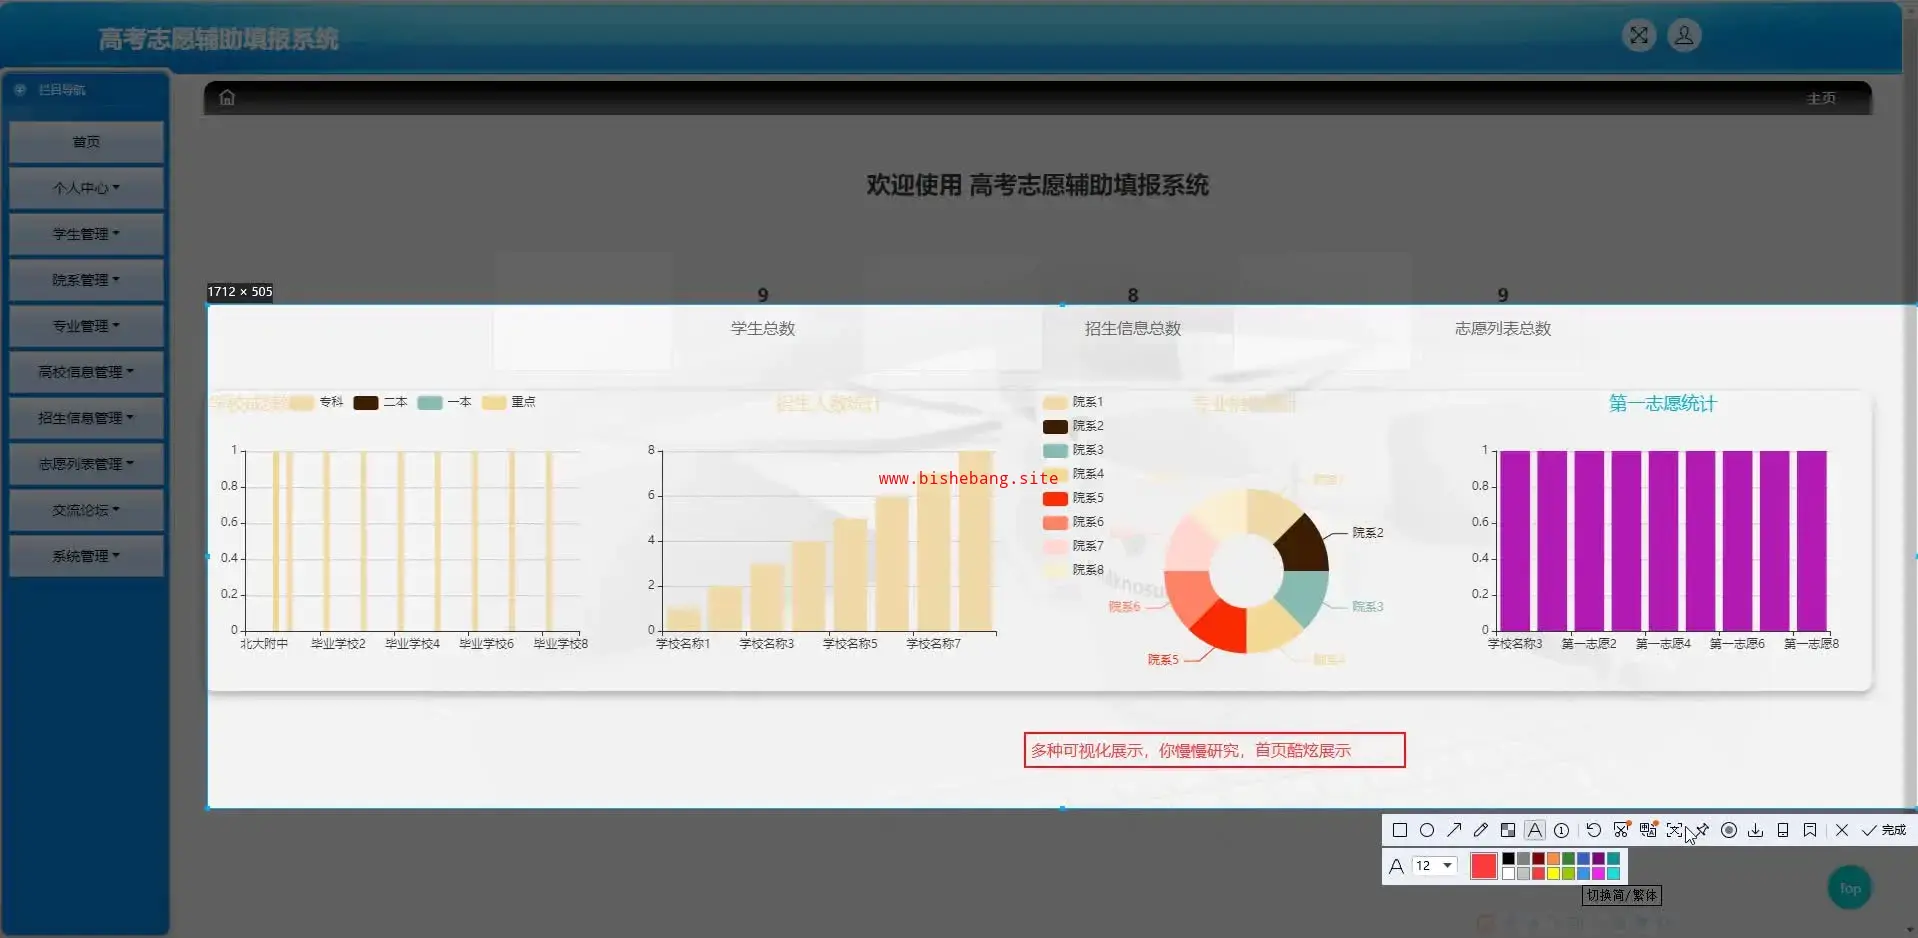Click the home icon in the breadcrumb bar
The image size is (1918, 938).
pyautogui.click(x=227, y=97)
